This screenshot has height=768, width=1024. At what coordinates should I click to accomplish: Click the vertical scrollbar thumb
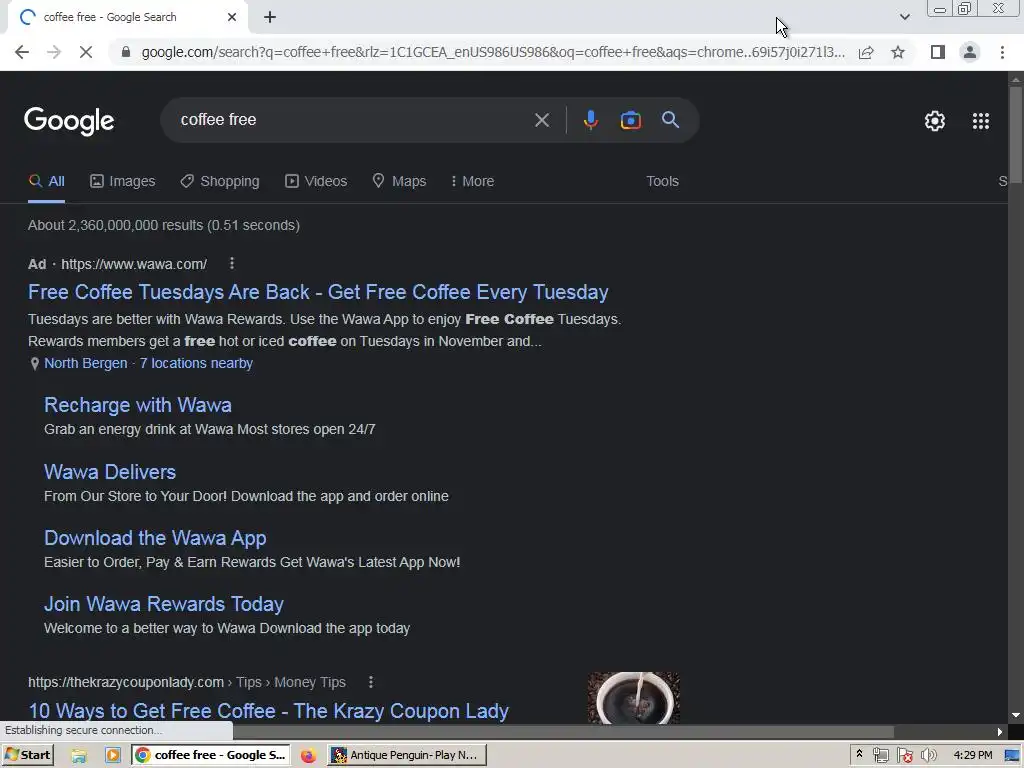pos(1016,134)
